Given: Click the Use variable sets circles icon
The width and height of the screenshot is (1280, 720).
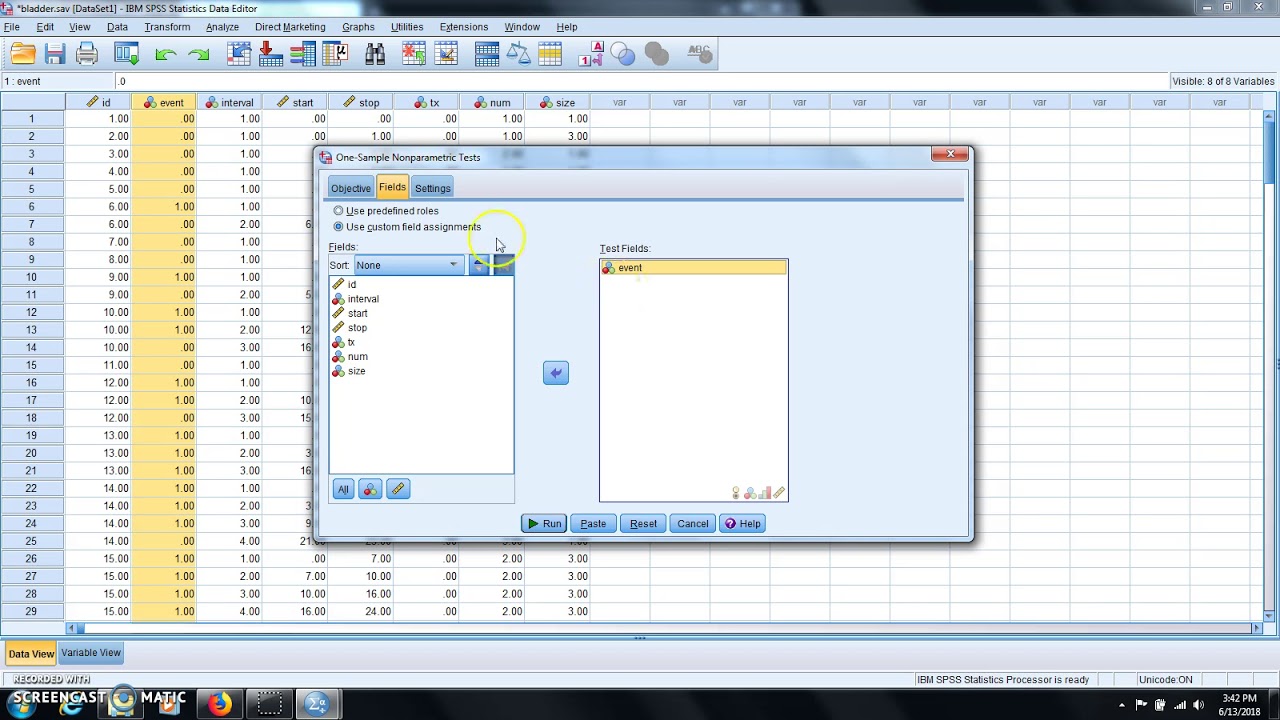Looking at the screenshot, I should click(x=623, y=54).
